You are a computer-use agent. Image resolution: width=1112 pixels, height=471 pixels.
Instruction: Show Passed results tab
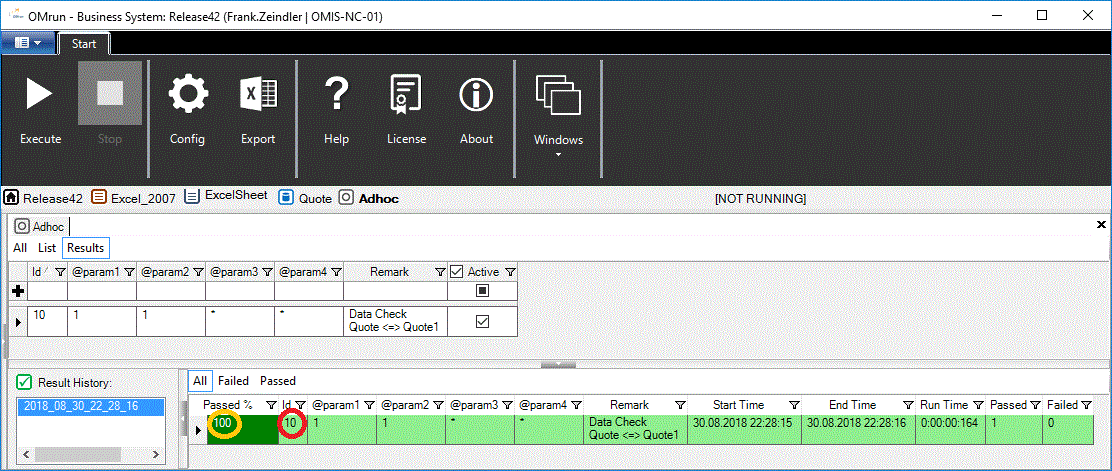pyautogui.click(x=278, y=381)
